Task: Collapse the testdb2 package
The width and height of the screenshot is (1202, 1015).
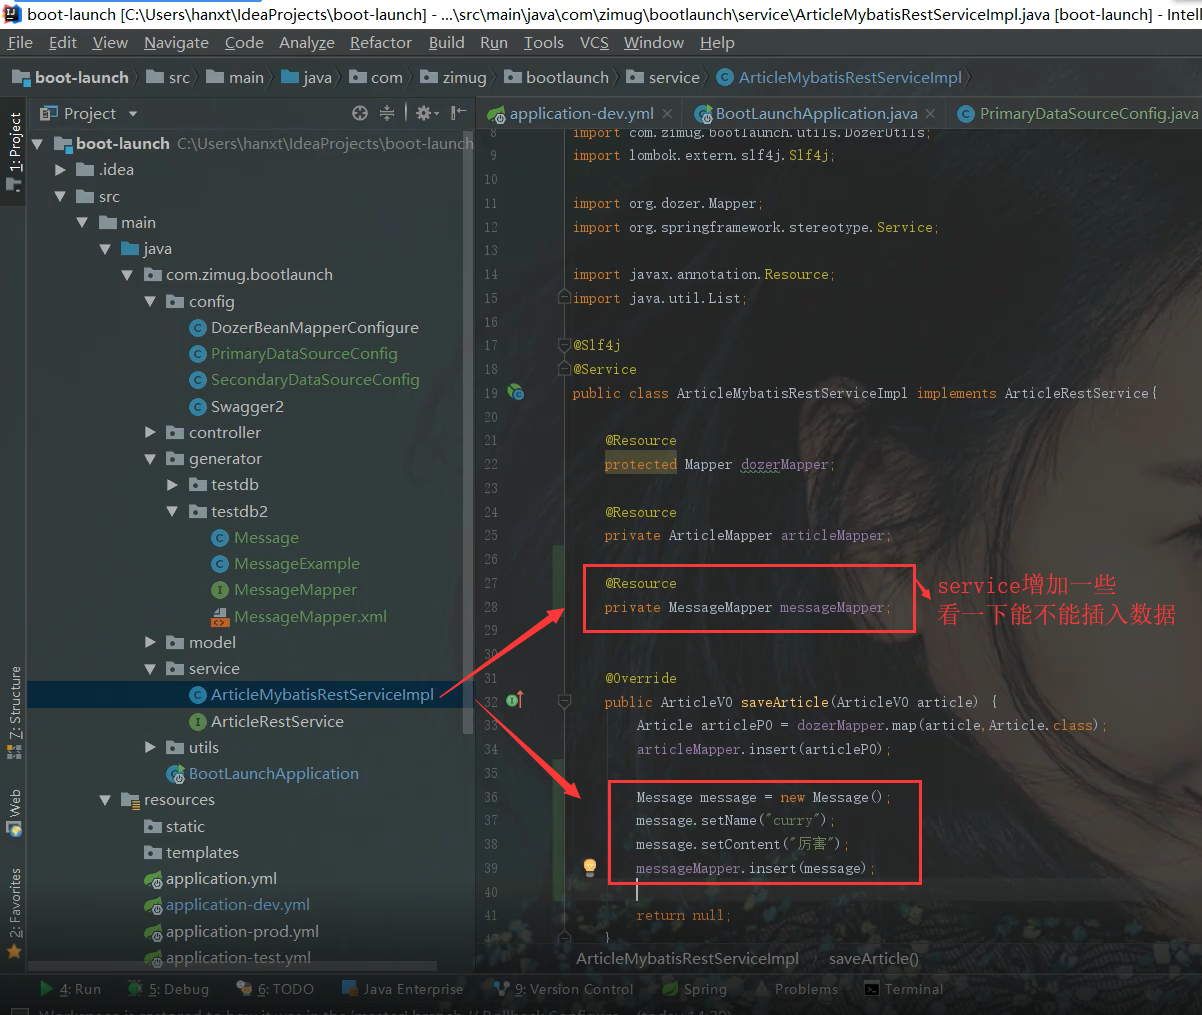Action: click(x=172, y=511)
